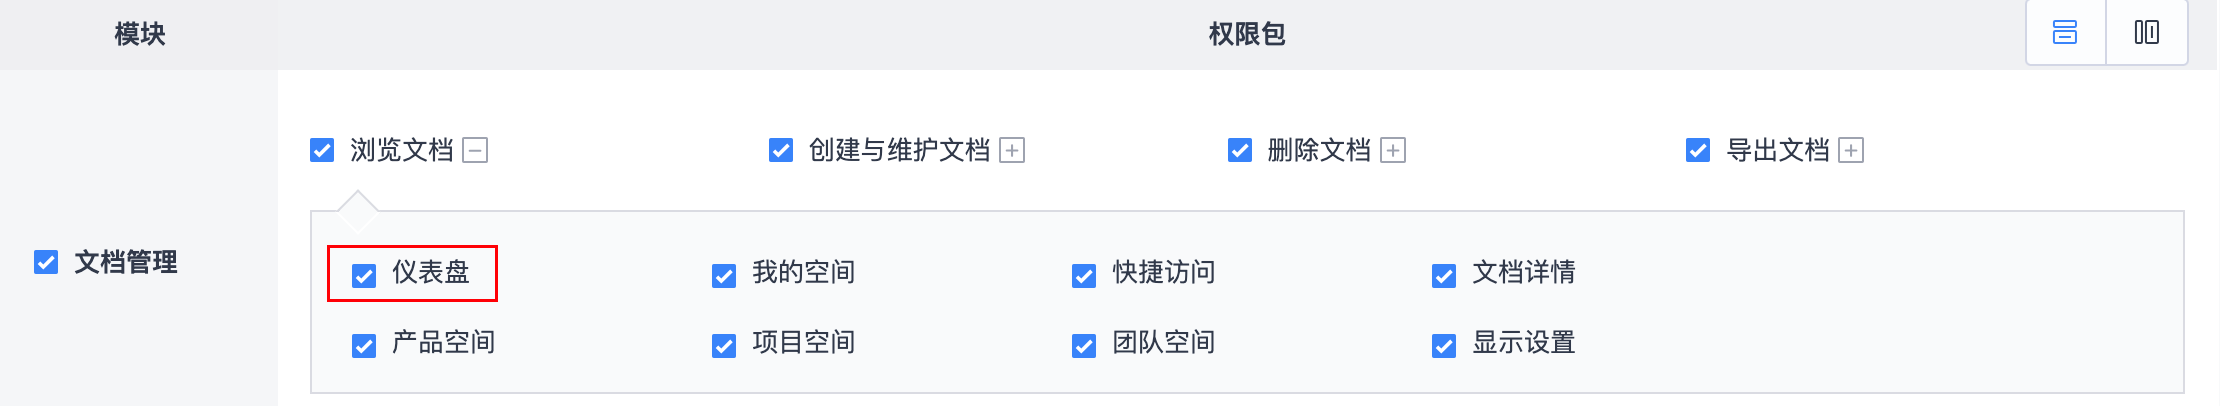Toggle the 导出文档 checkbox

[x=1698, y=150]
